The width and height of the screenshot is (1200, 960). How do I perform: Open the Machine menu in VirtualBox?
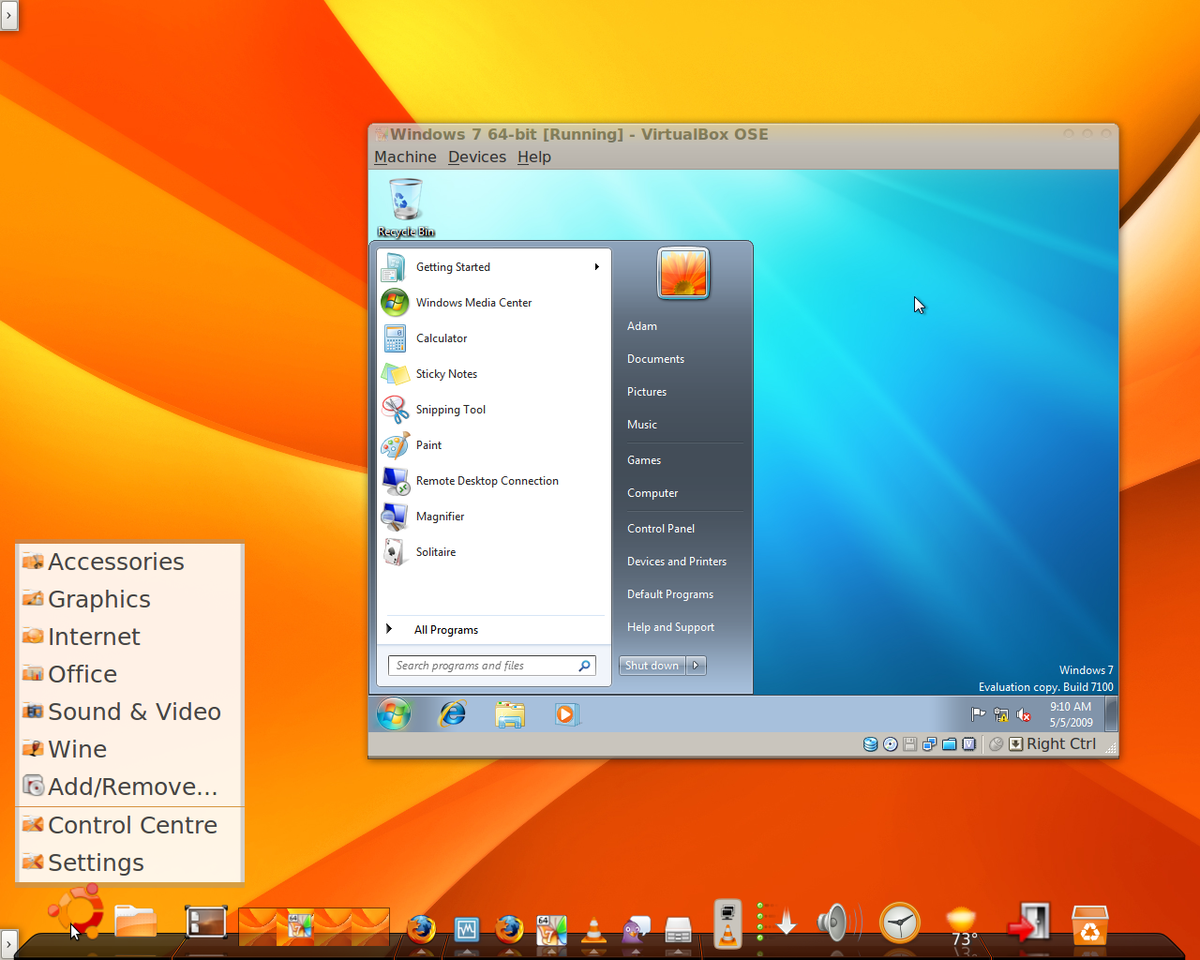coord(405,157)
